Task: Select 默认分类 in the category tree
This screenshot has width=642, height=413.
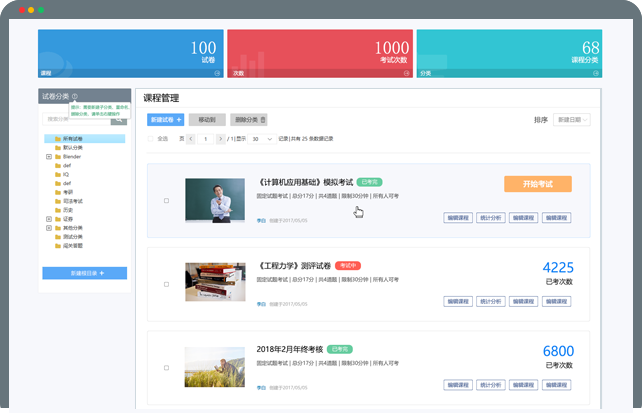Action: coord(73,147)
